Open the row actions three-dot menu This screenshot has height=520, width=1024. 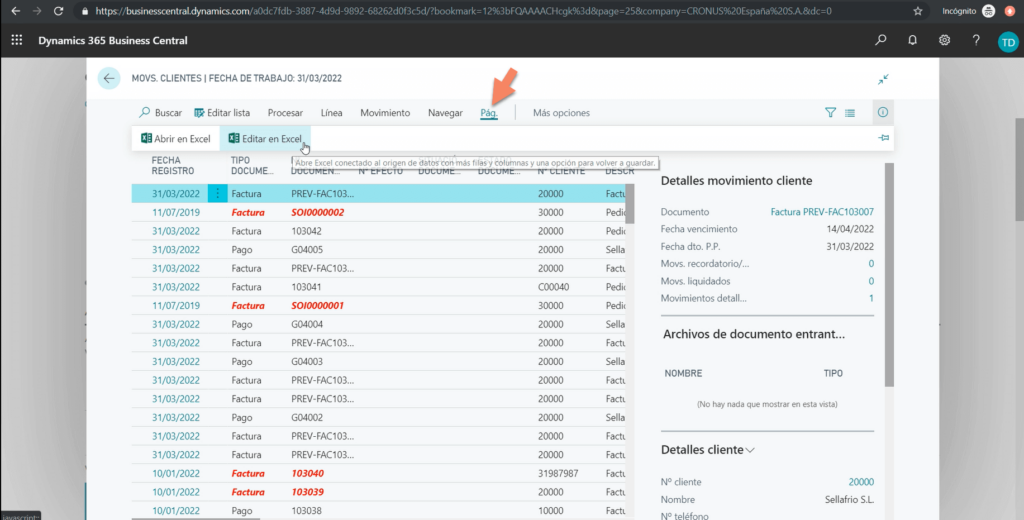coord(217,193)
